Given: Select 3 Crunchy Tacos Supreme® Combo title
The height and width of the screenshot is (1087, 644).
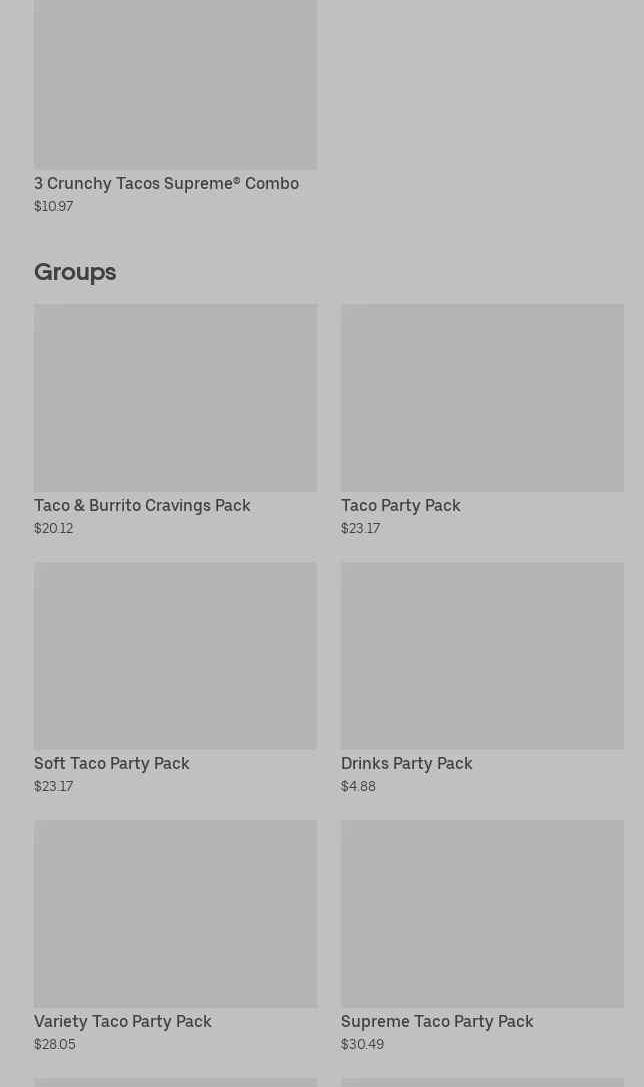Looking at the screenshot, I should pos(166,184).
